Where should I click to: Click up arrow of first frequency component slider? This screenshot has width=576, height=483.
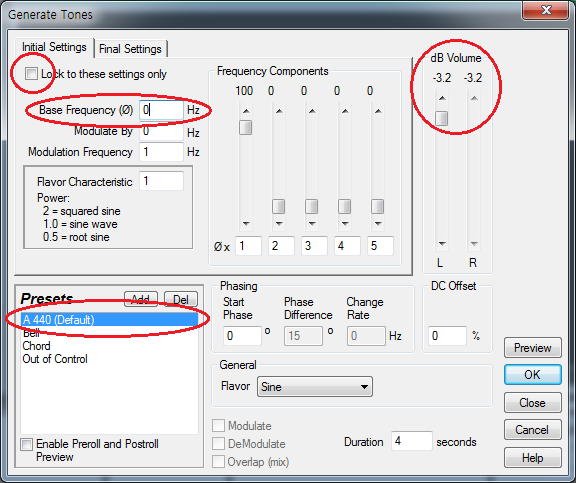coord(246,111)
